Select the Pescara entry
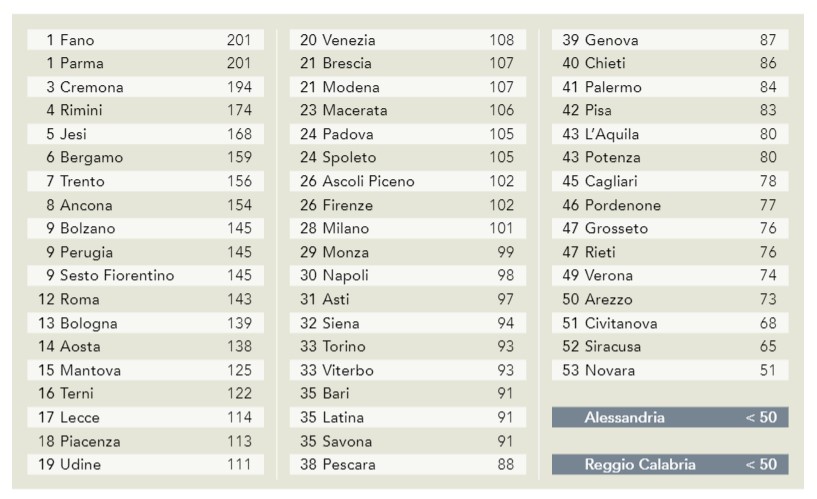 pos(407,464)
